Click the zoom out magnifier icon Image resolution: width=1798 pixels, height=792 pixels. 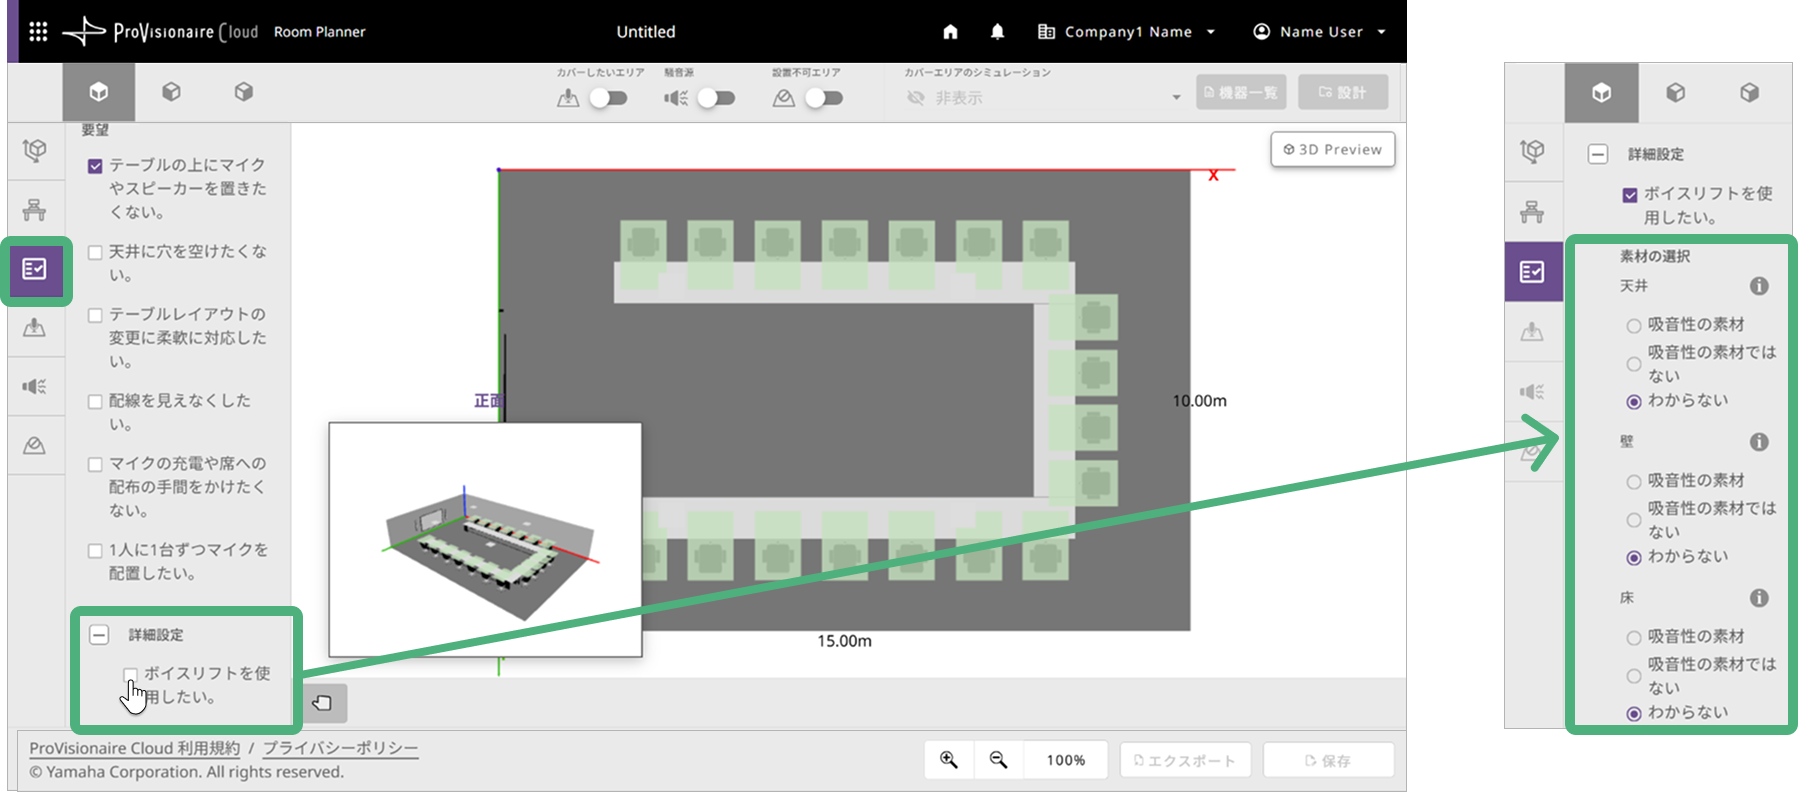click(998, 760)
